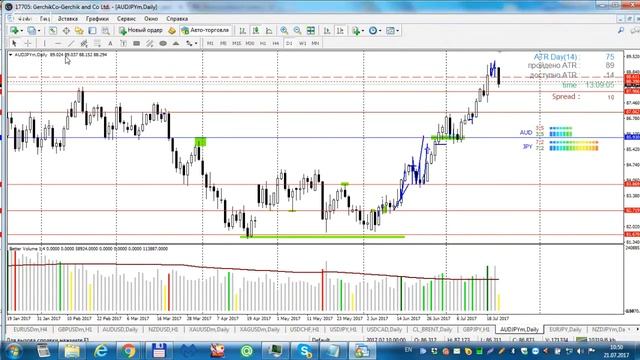Open the Data Window crosshair icon
Viewport: 640px width, 360px height.
click(66, 31)
